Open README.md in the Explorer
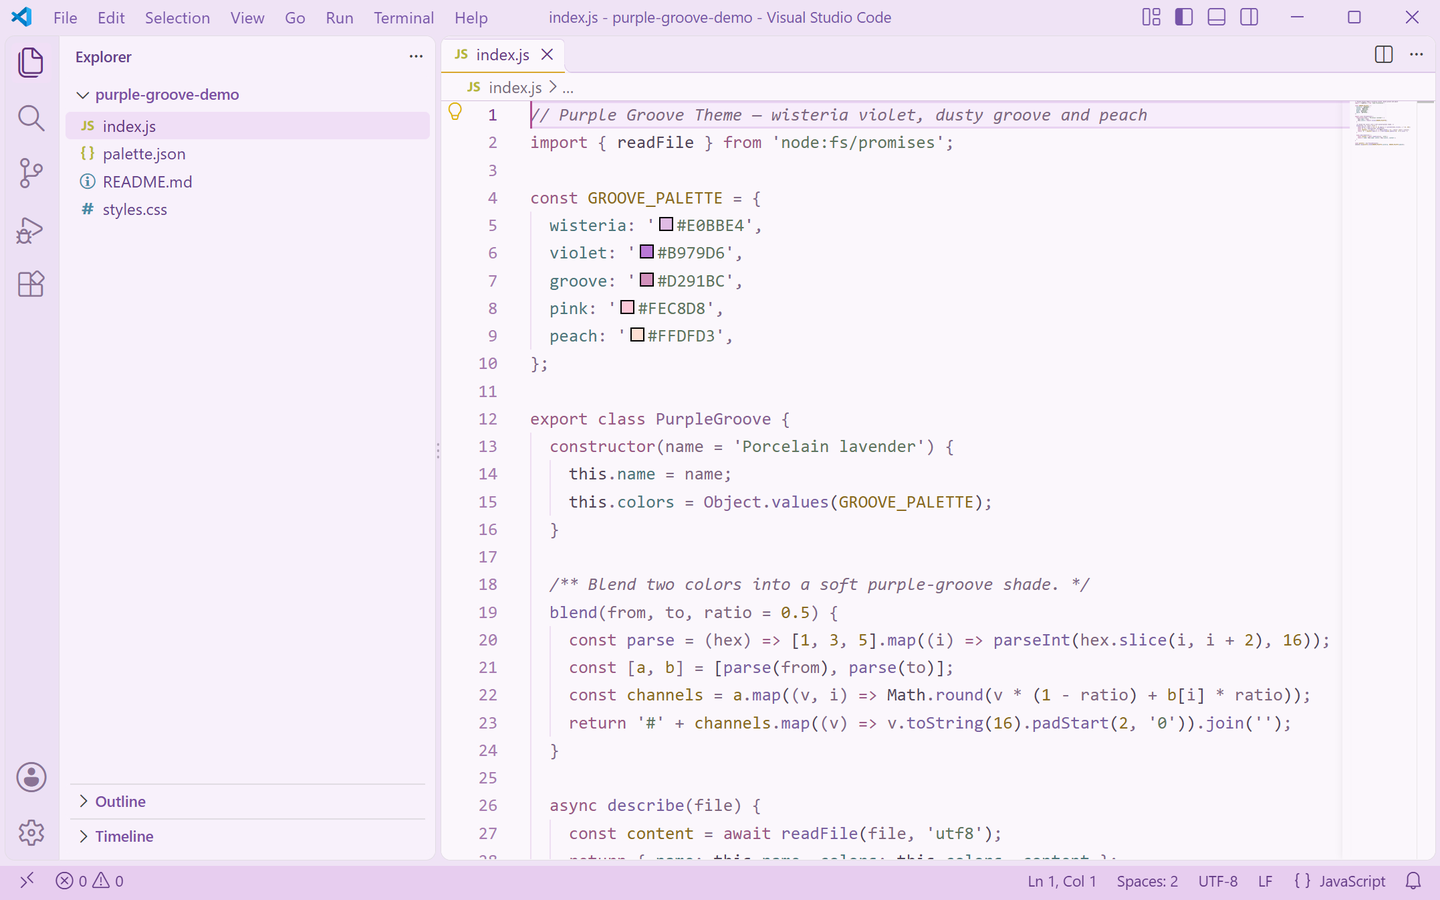The image size is (1440, 900). coord(248,182)
